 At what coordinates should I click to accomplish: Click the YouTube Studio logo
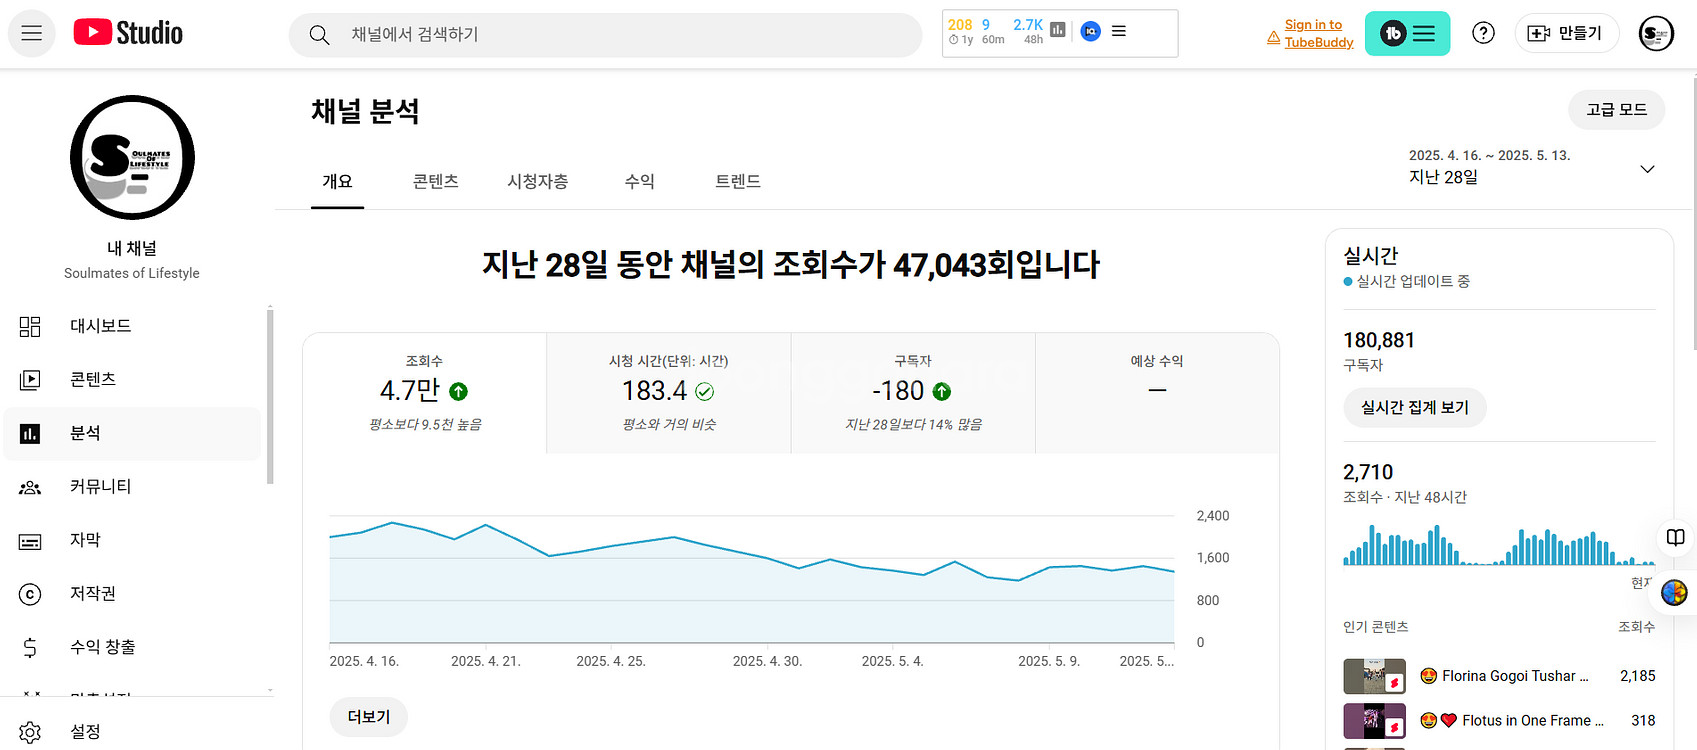128,33
